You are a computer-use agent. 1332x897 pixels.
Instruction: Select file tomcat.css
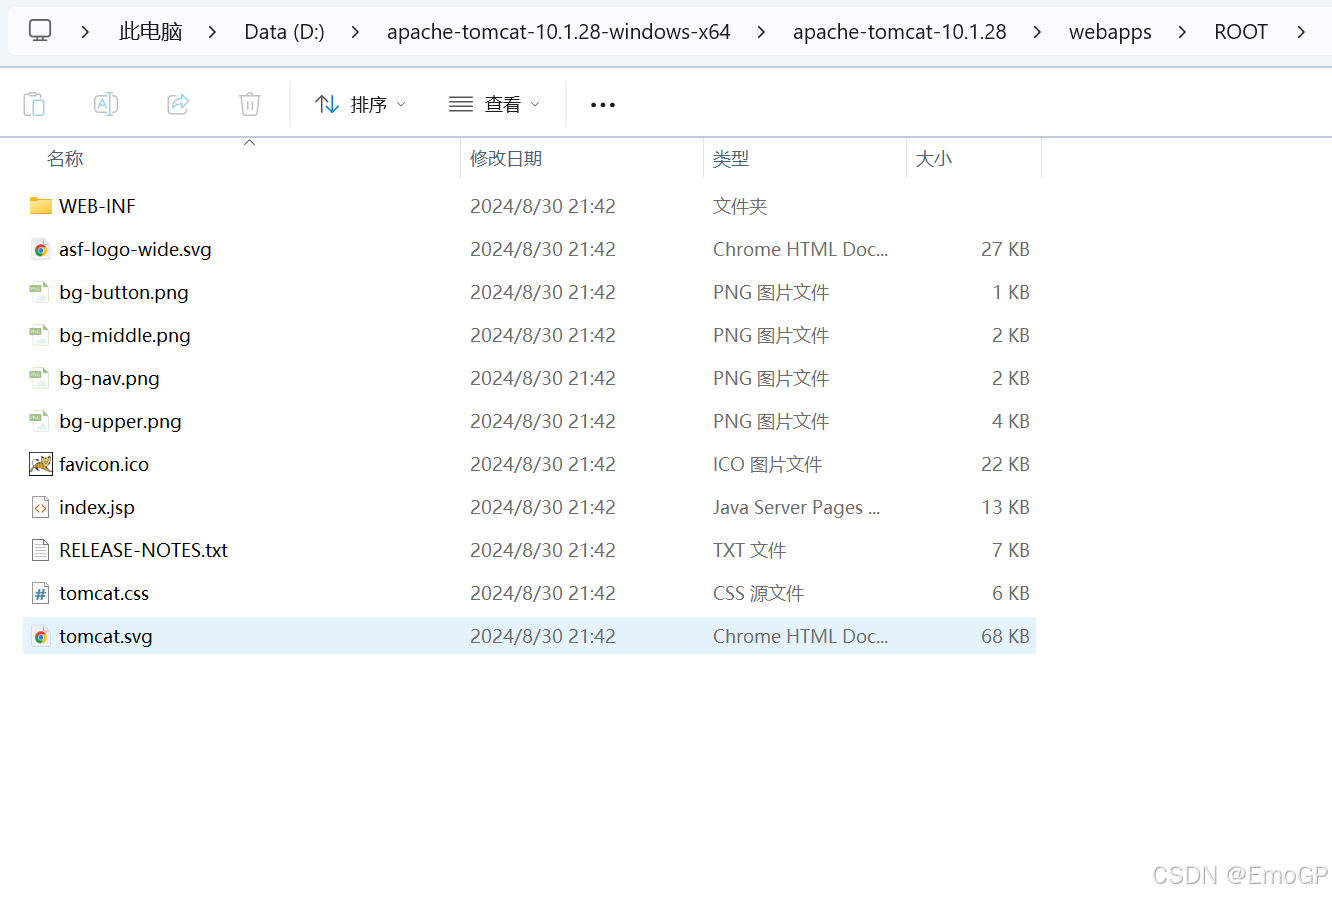(x=104, y=593)
